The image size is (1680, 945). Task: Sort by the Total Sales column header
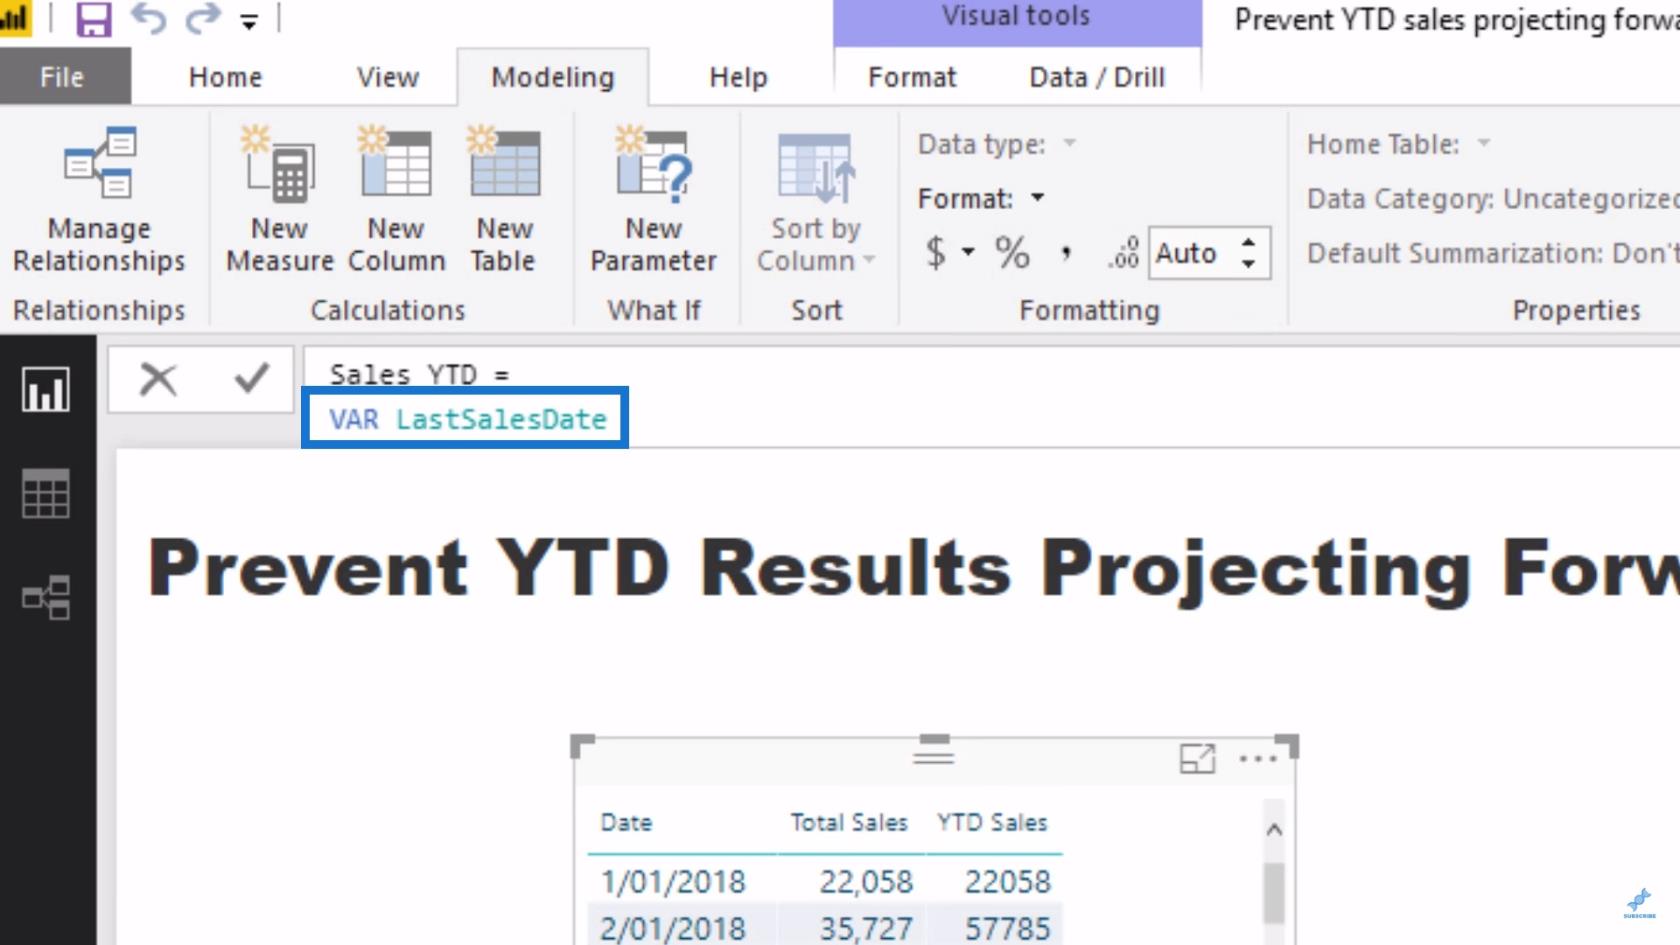pyautogui.click(x=849, y=822)
